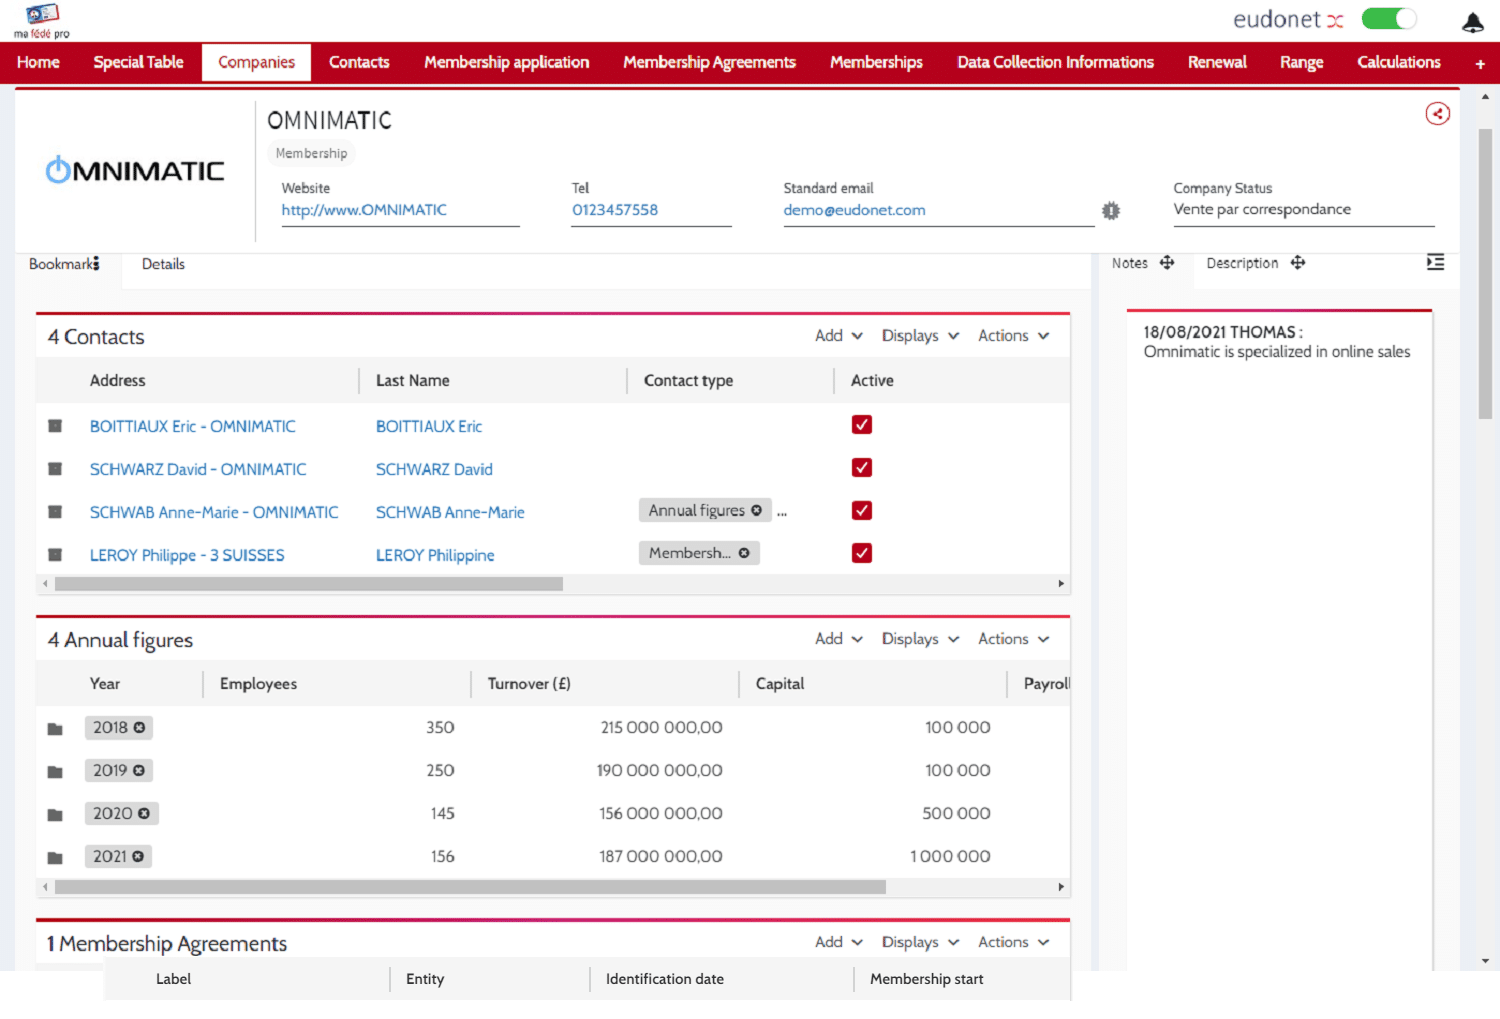Open the folder icon of 2020 row
Screen dimensions: 1500x1019
55,815
